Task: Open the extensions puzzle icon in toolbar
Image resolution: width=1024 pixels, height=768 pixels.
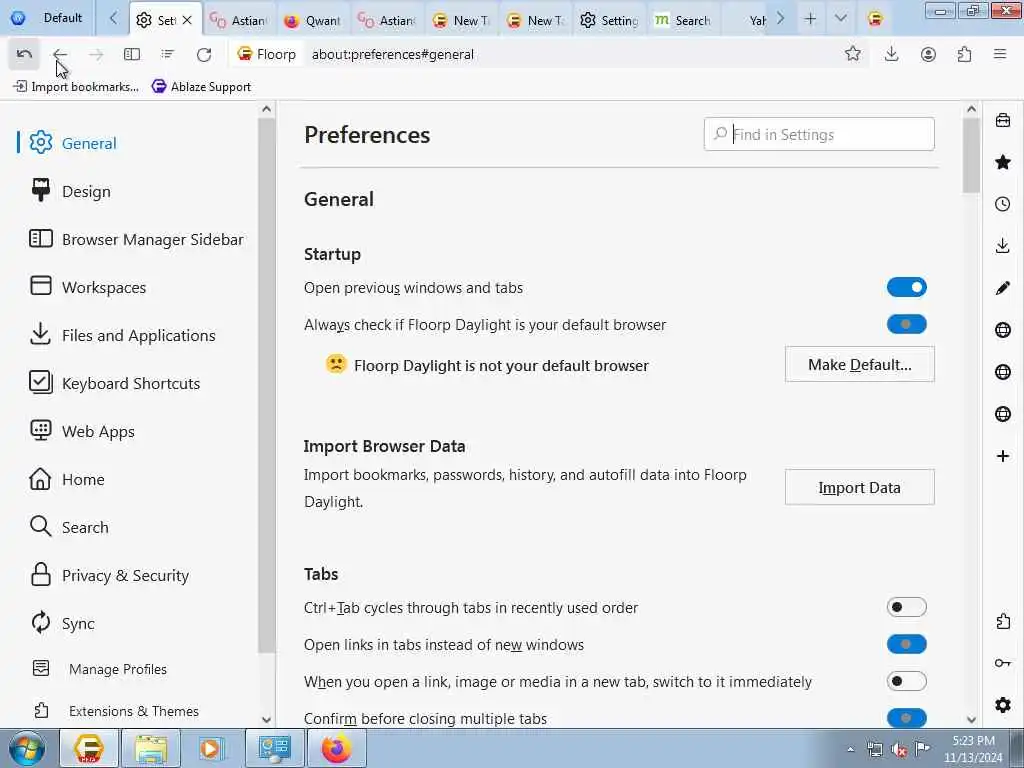Action: coord(965,54)
